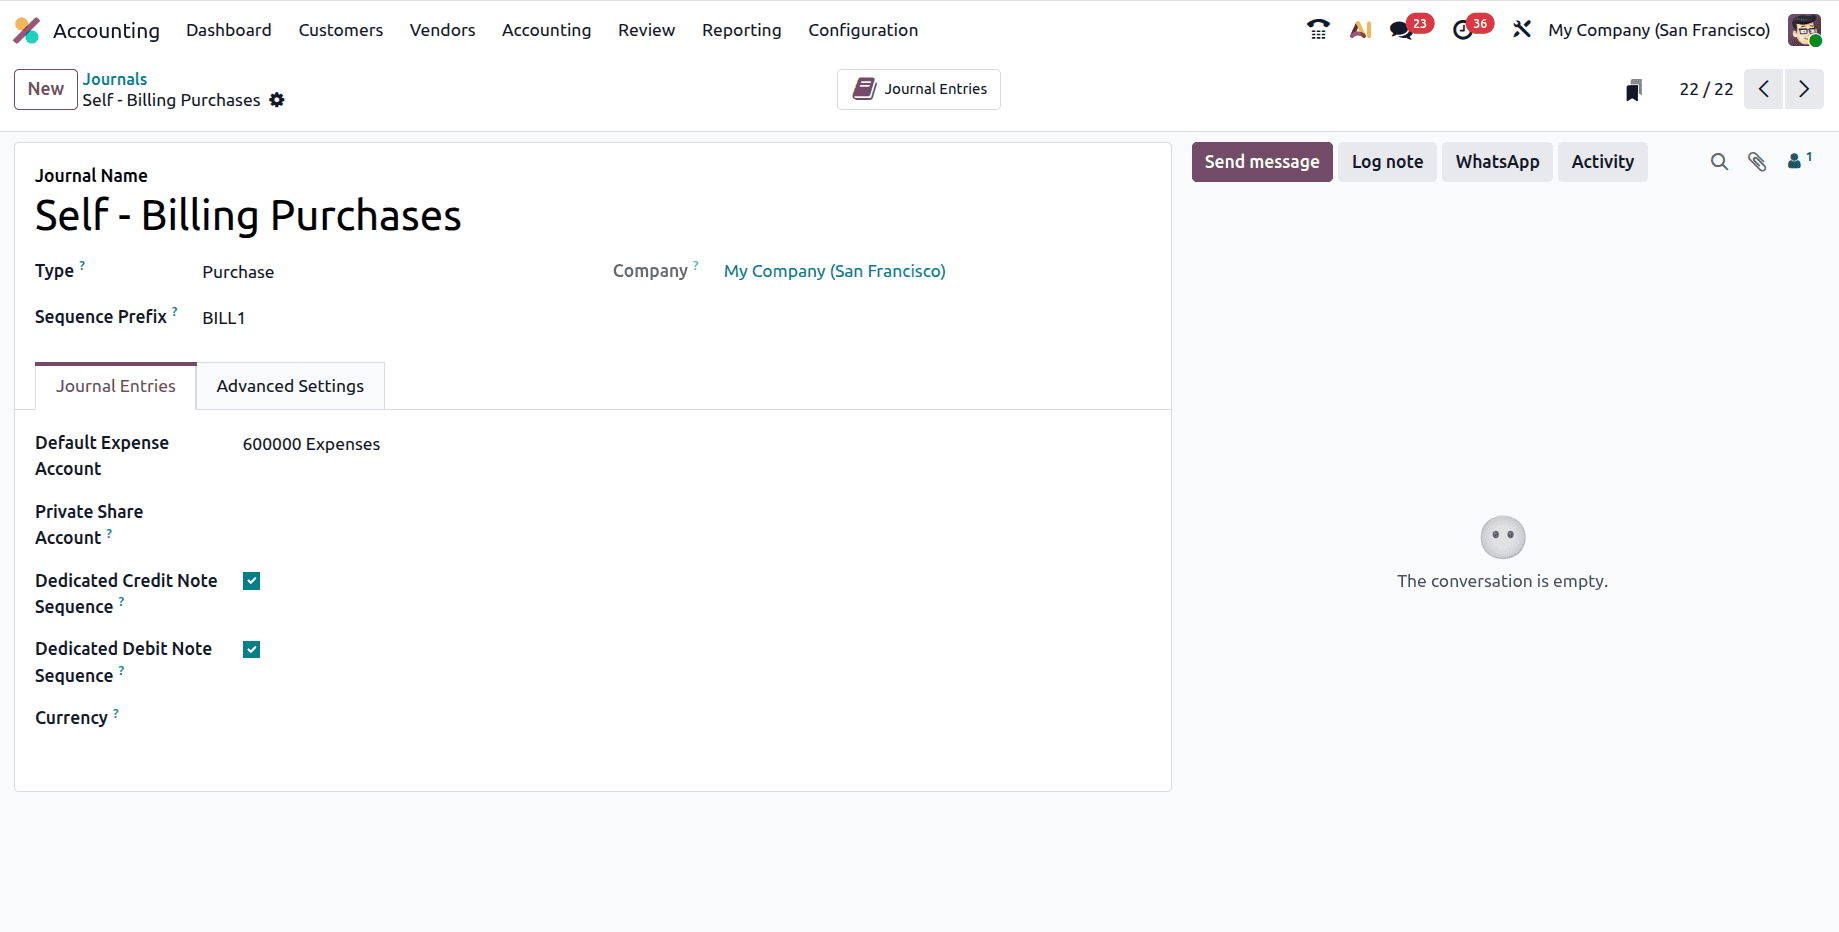Search messages in the chatter
Screen dimensions: 1839x932
click(1719, 162)
